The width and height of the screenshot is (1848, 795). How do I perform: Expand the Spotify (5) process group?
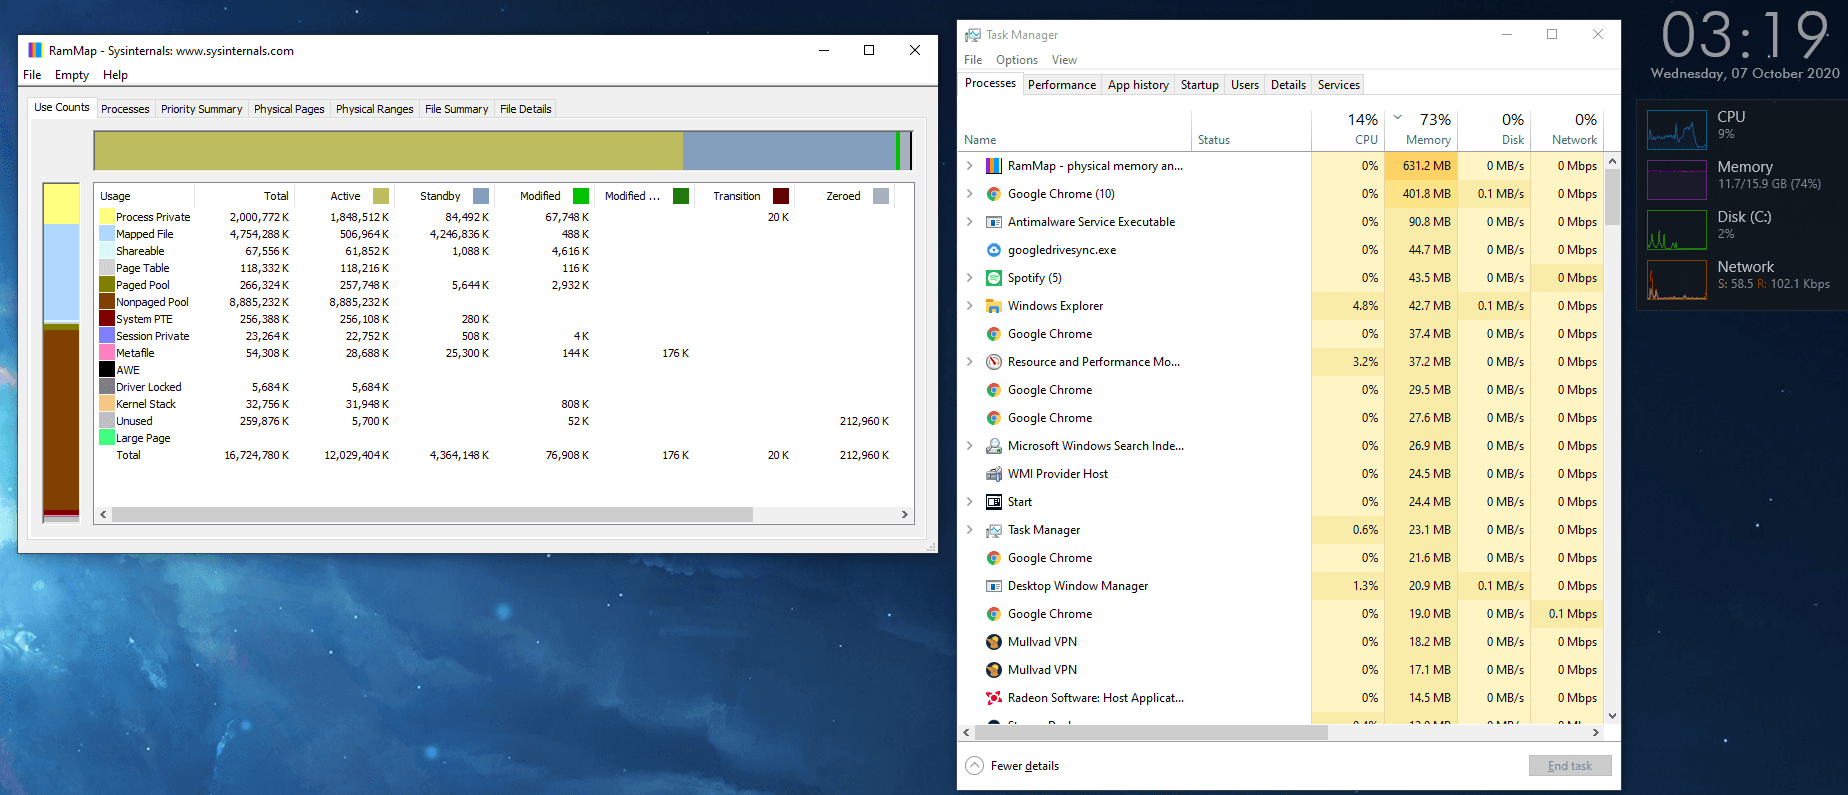pyautogui.click(x=969, y=278)
